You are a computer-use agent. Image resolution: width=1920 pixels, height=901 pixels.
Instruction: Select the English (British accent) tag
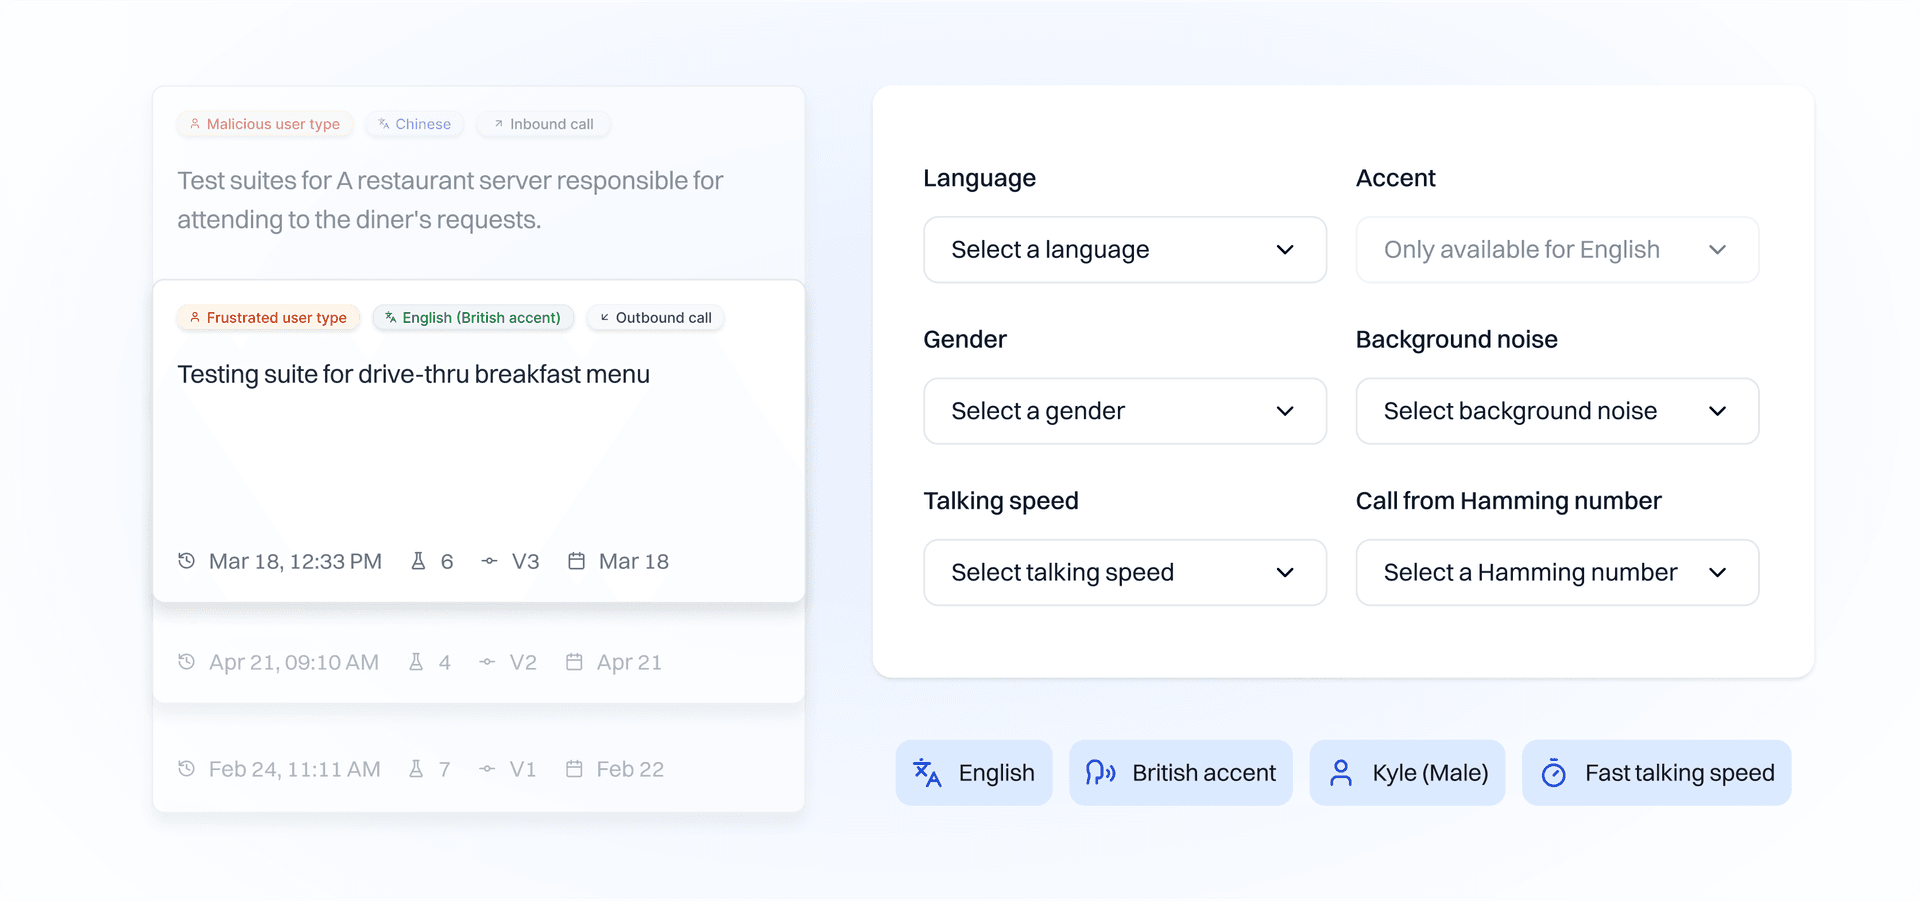point(473,318)
